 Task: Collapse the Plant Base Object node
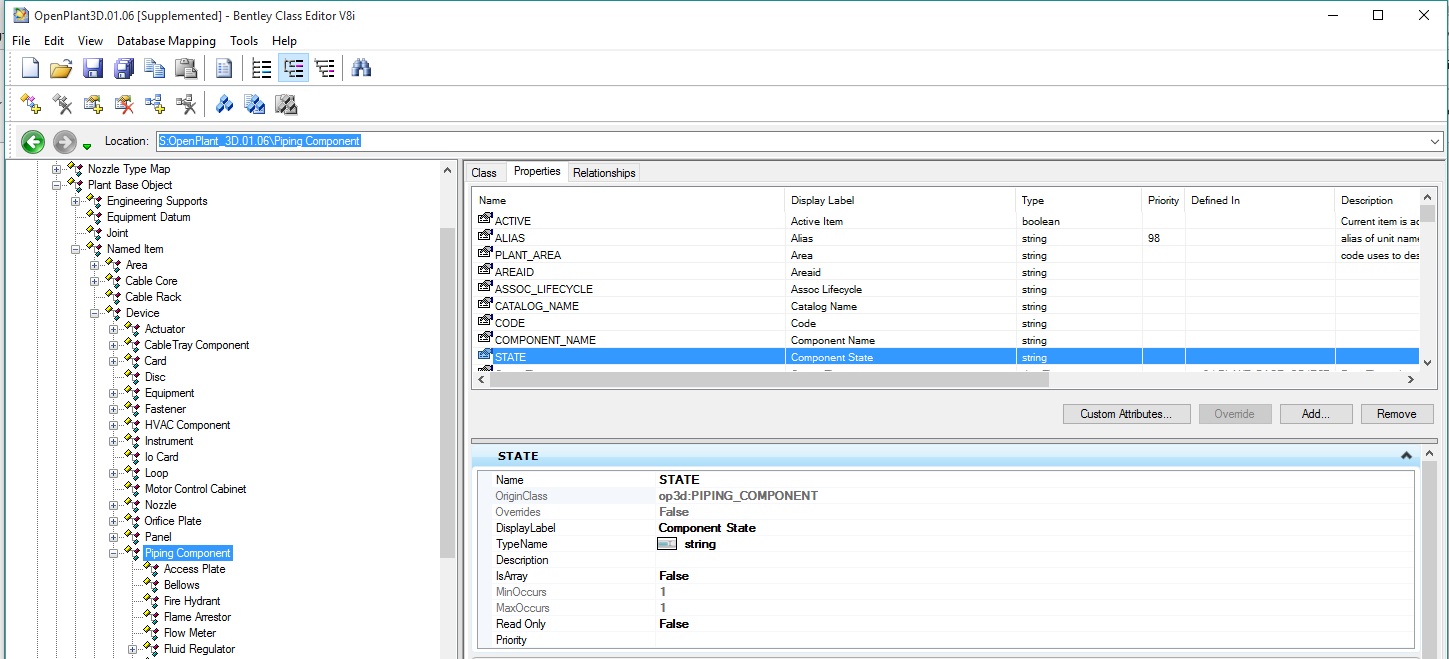pyautogui.click(x=57, y=185)
